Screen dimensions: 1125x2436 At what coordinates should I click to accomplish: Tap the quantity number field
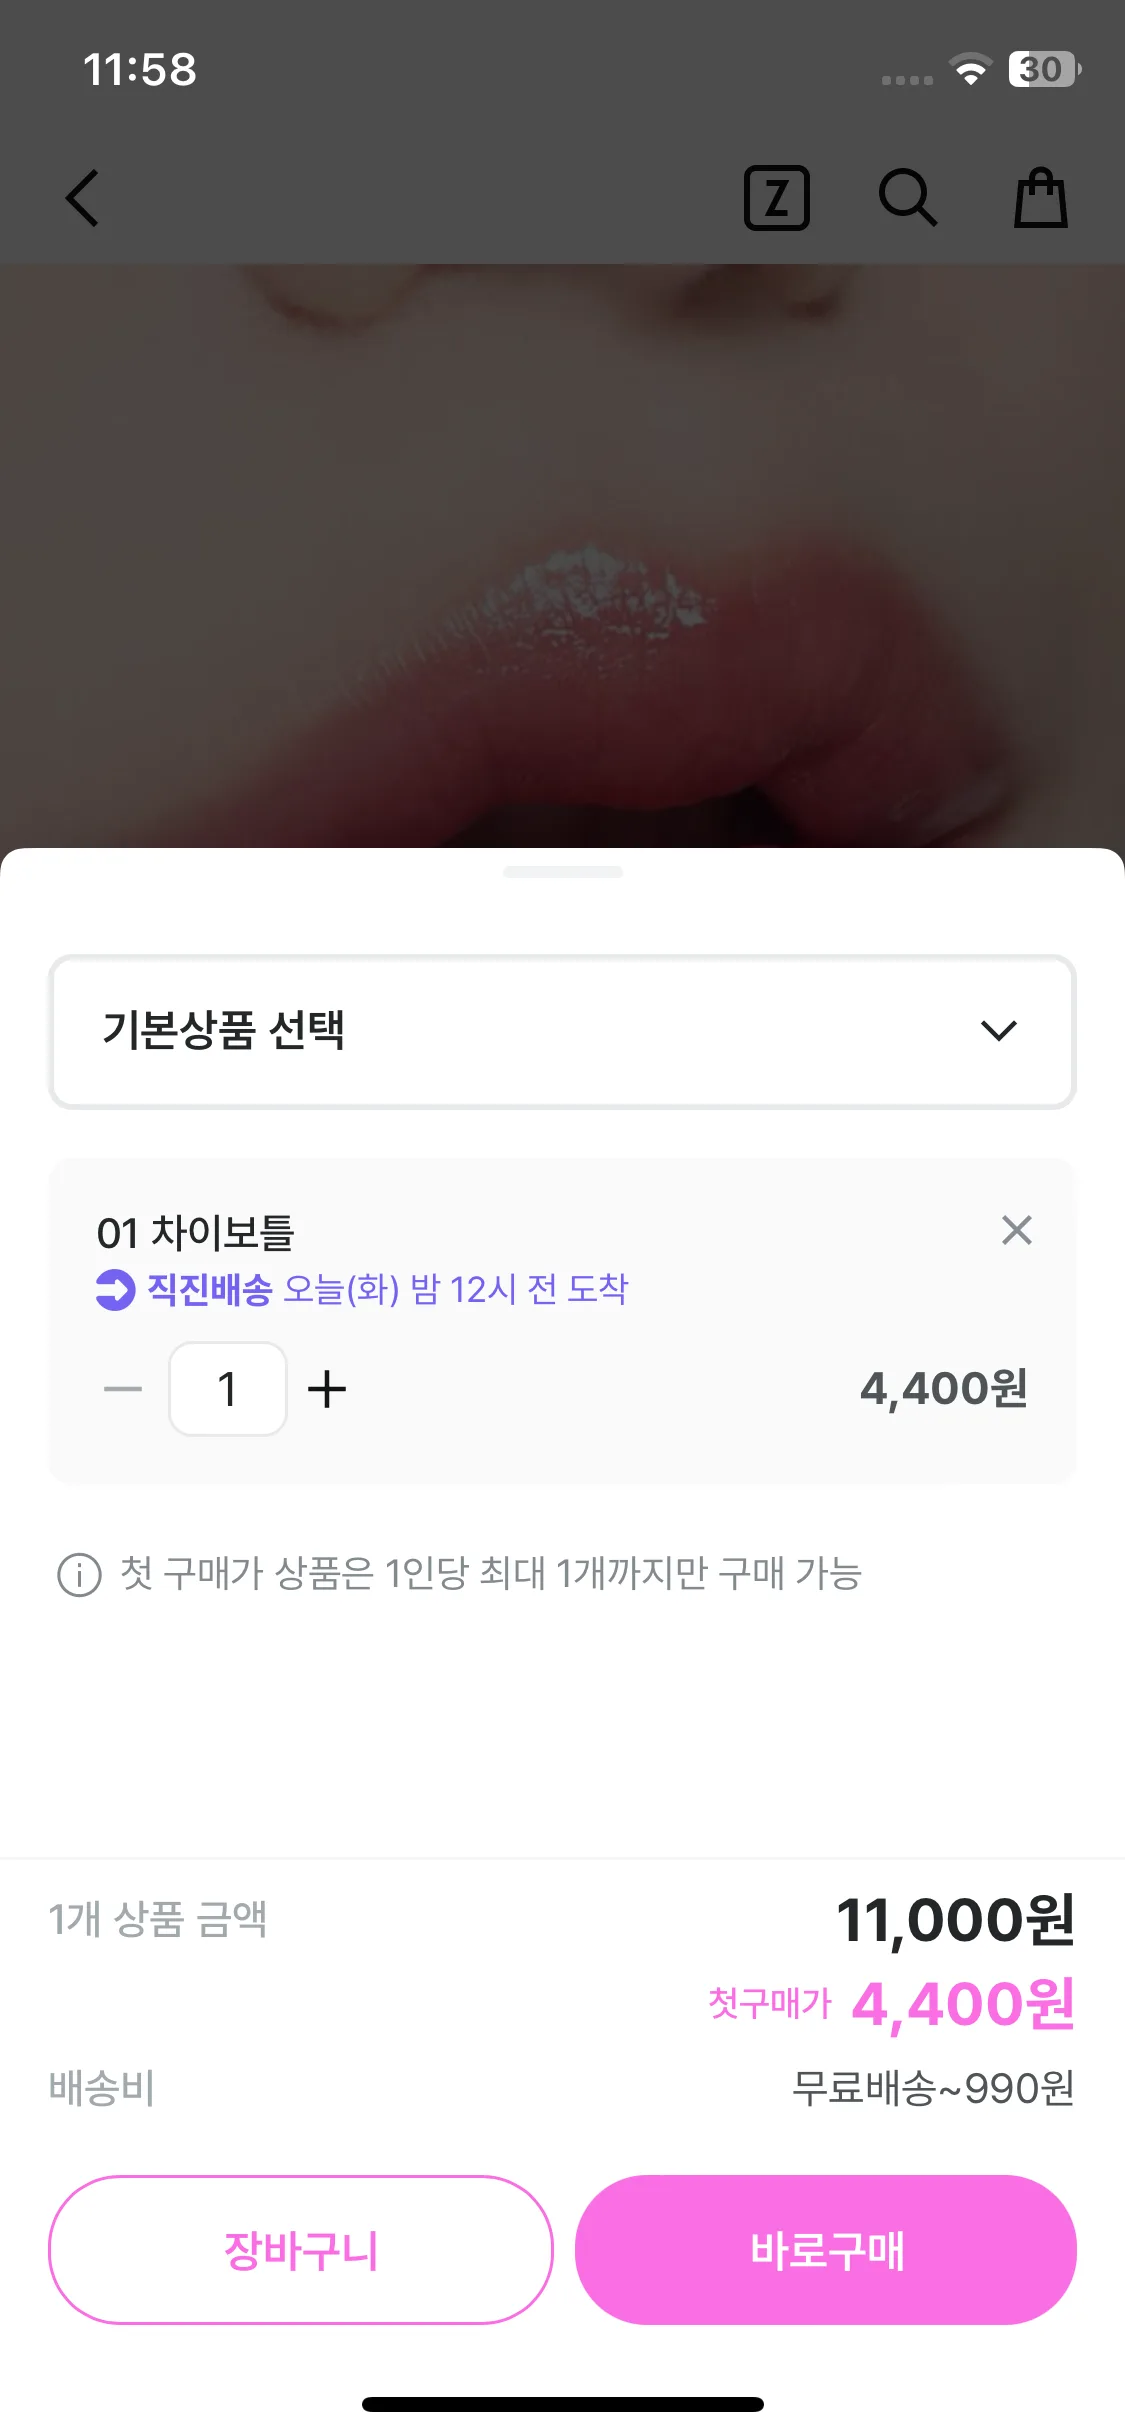(228, 1389)
